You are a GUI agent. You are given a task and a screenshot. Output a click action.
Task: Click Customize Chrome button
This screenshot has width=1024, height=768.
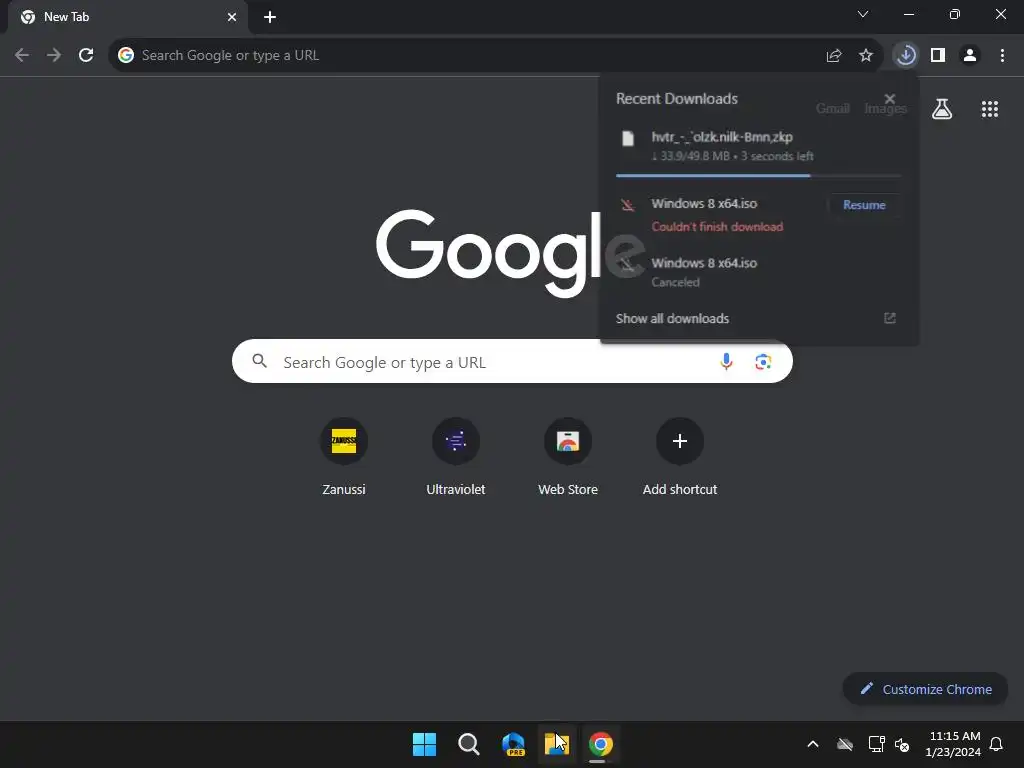click(x=925, y=689)
